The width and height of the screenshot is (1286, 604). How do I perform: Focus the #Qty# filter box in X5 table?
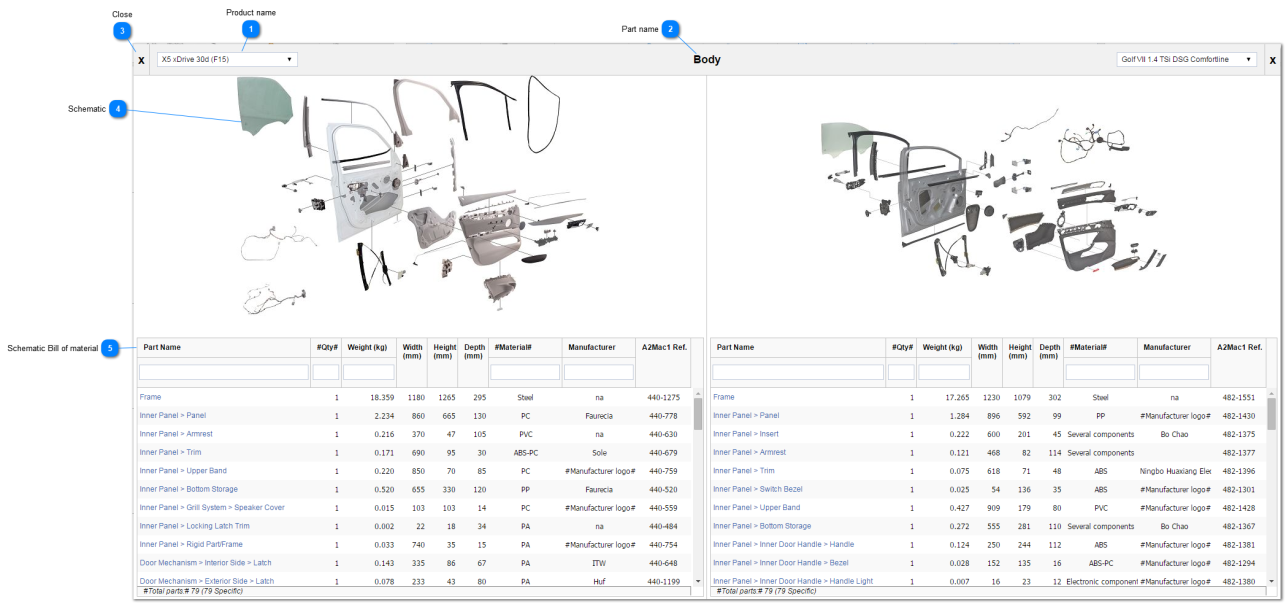coord(325,372)
